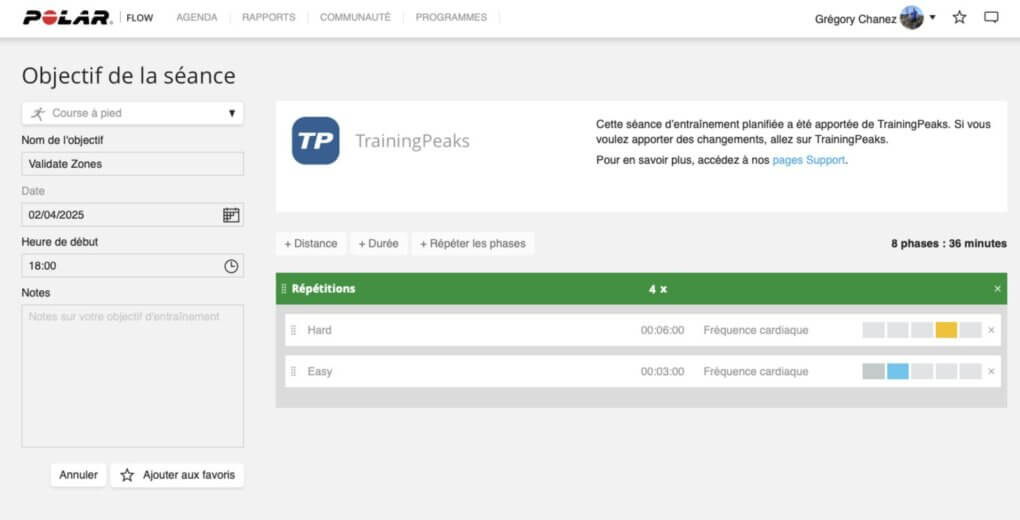Screen dimensions: 1020x520
Task: Click the Objectif de la séance heading
Action: click(129, 75)
